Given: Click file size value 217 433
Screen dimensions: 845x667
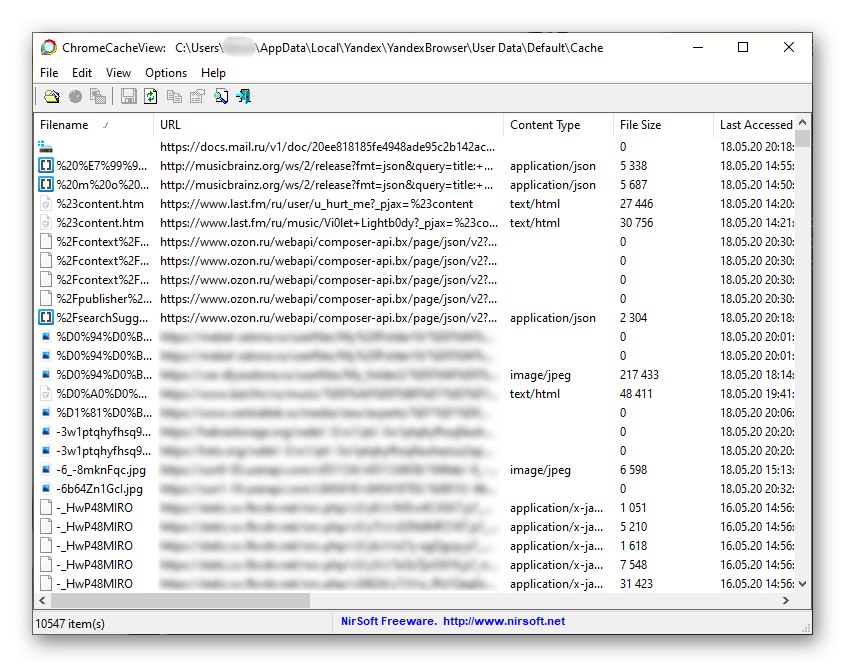Looking at the screenshot, I should (x=639, y=374).
